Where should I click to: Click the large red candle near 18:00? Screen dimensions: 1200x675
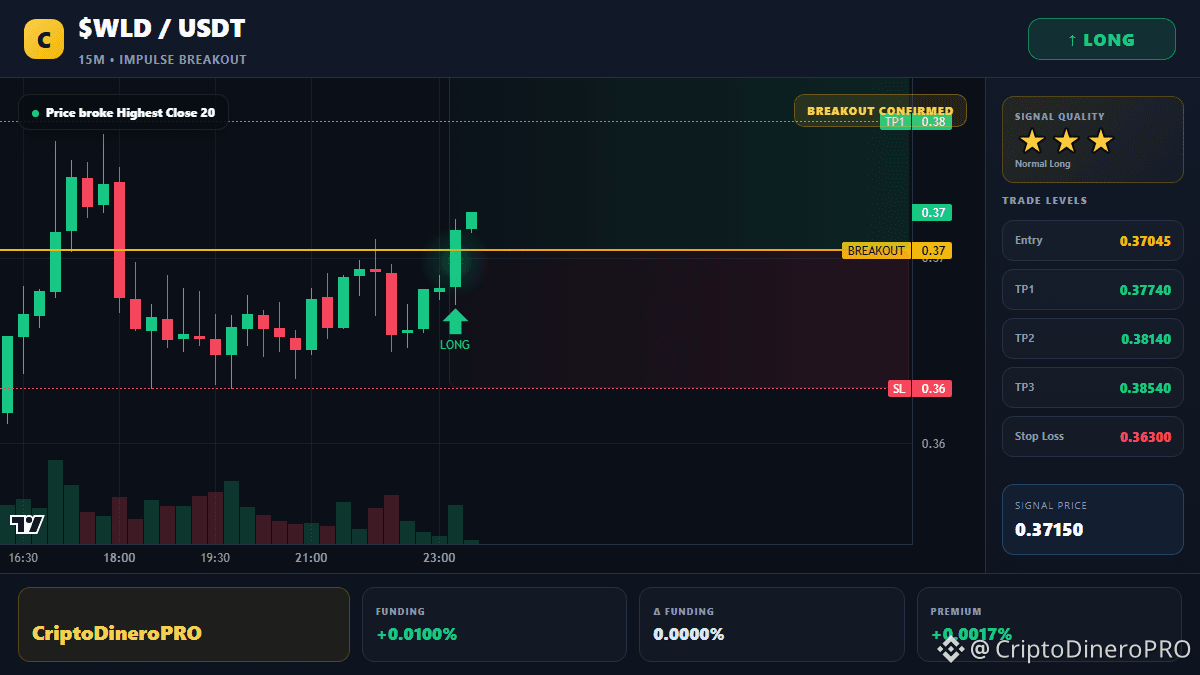(119, 240)
